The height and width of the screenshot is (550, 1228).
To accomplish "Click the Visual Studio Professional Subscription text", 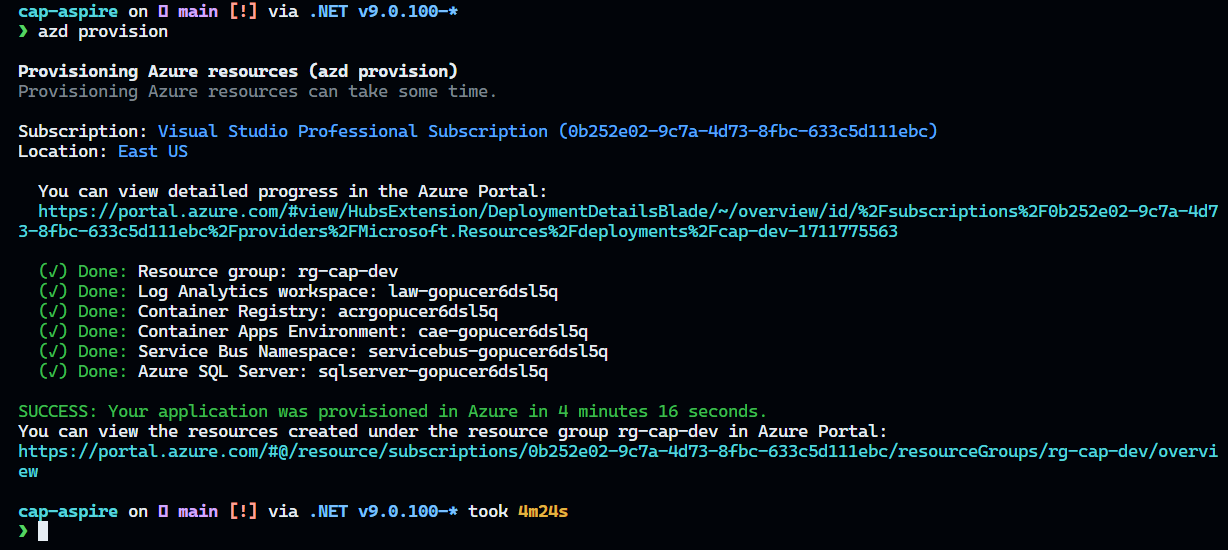I will click(352, 131).
